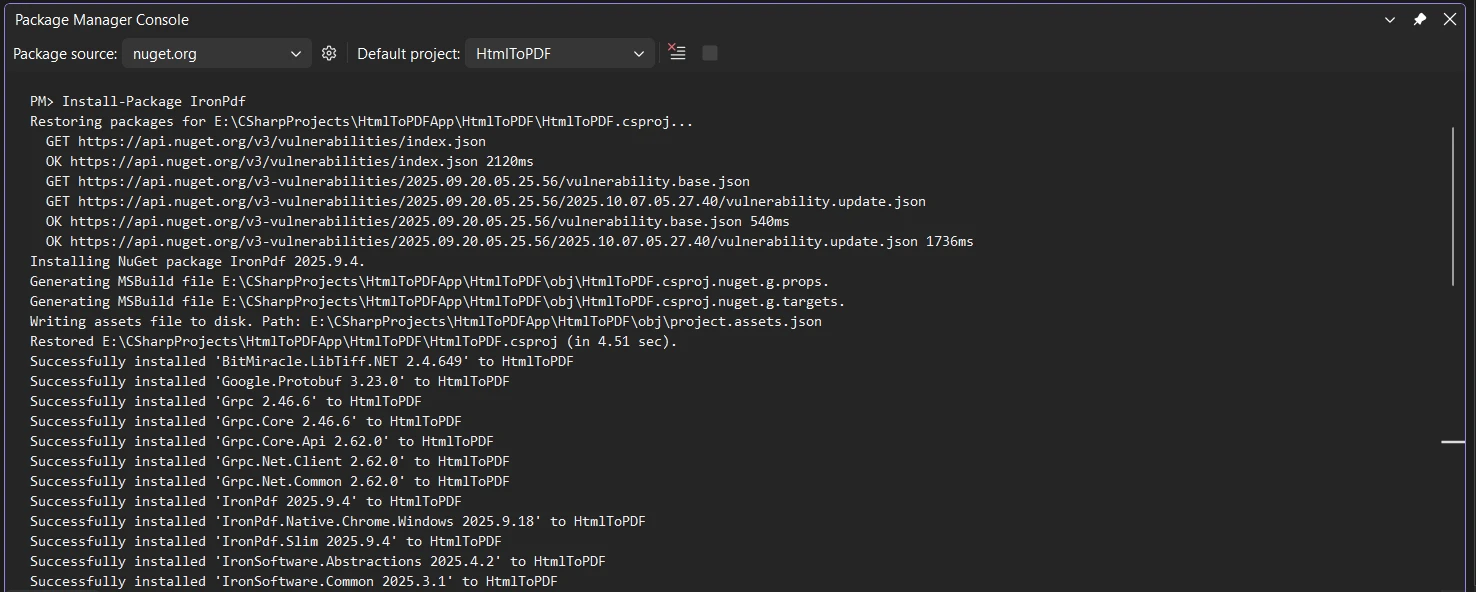Click the white marker in scrollbar track
This screenshot has width=1476, height=592.
(1452, 441)
